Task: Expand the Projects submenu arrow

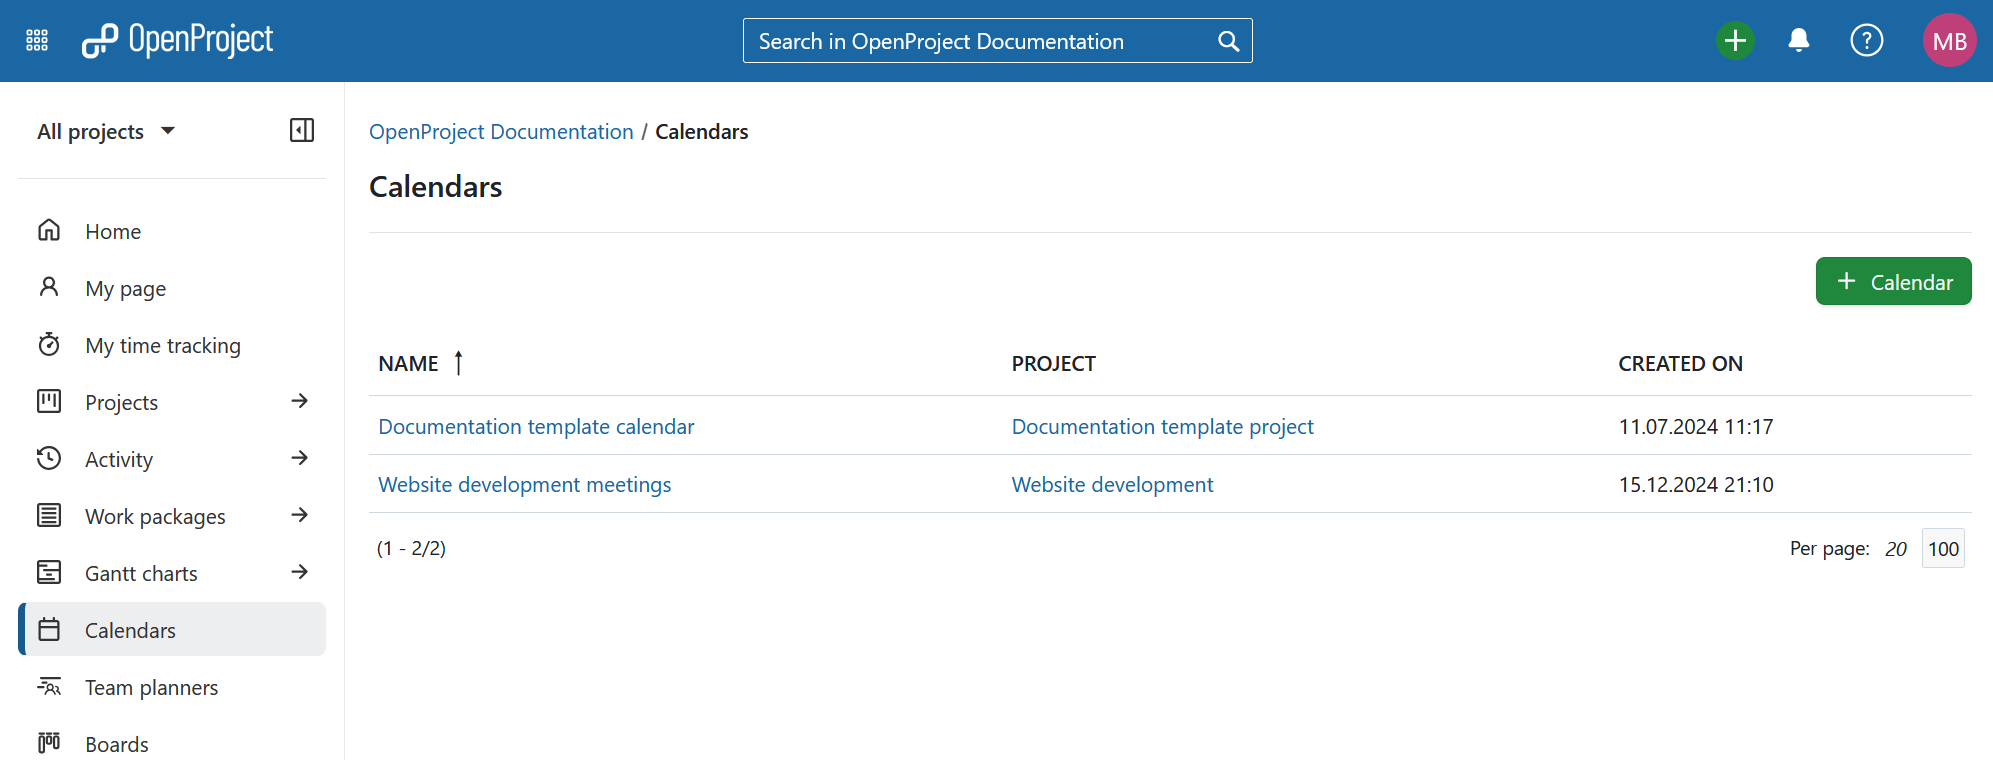Action: pyautogui.click(x=300, y=401)
